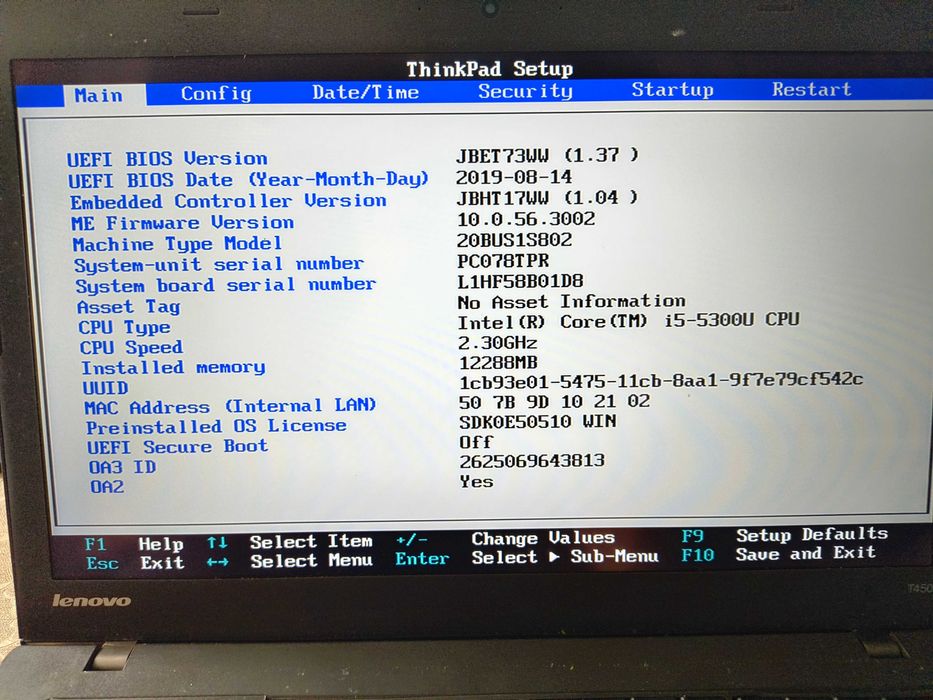Click the Embedded Controller Version label
The width and height of the screenshot is (933, 700).
coord(228,201)
